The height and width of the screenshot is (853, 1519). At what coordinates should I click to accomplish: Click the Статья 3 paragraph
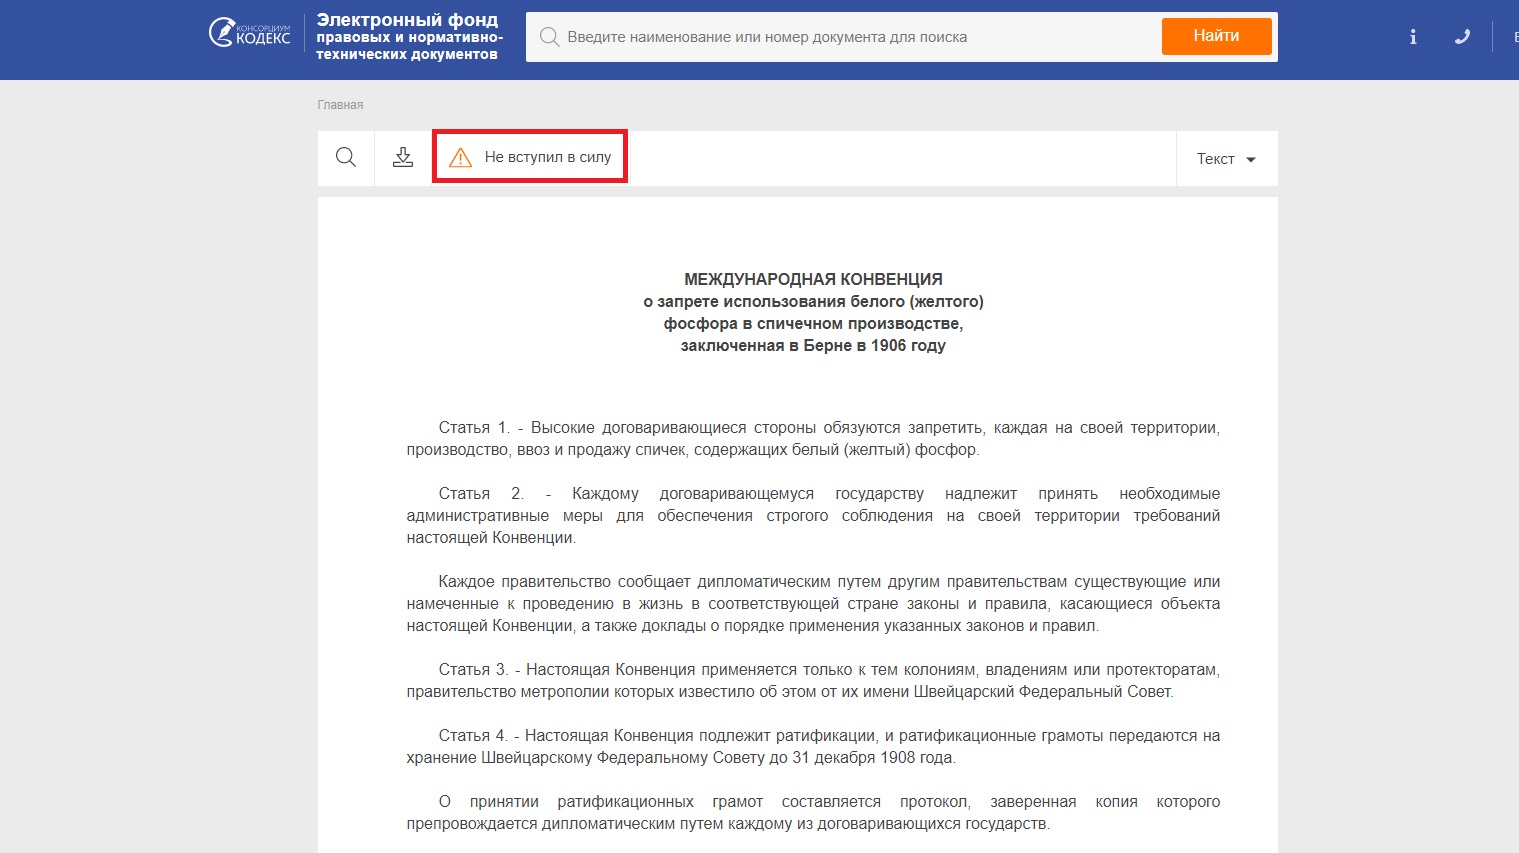click(x=813, y=681)
